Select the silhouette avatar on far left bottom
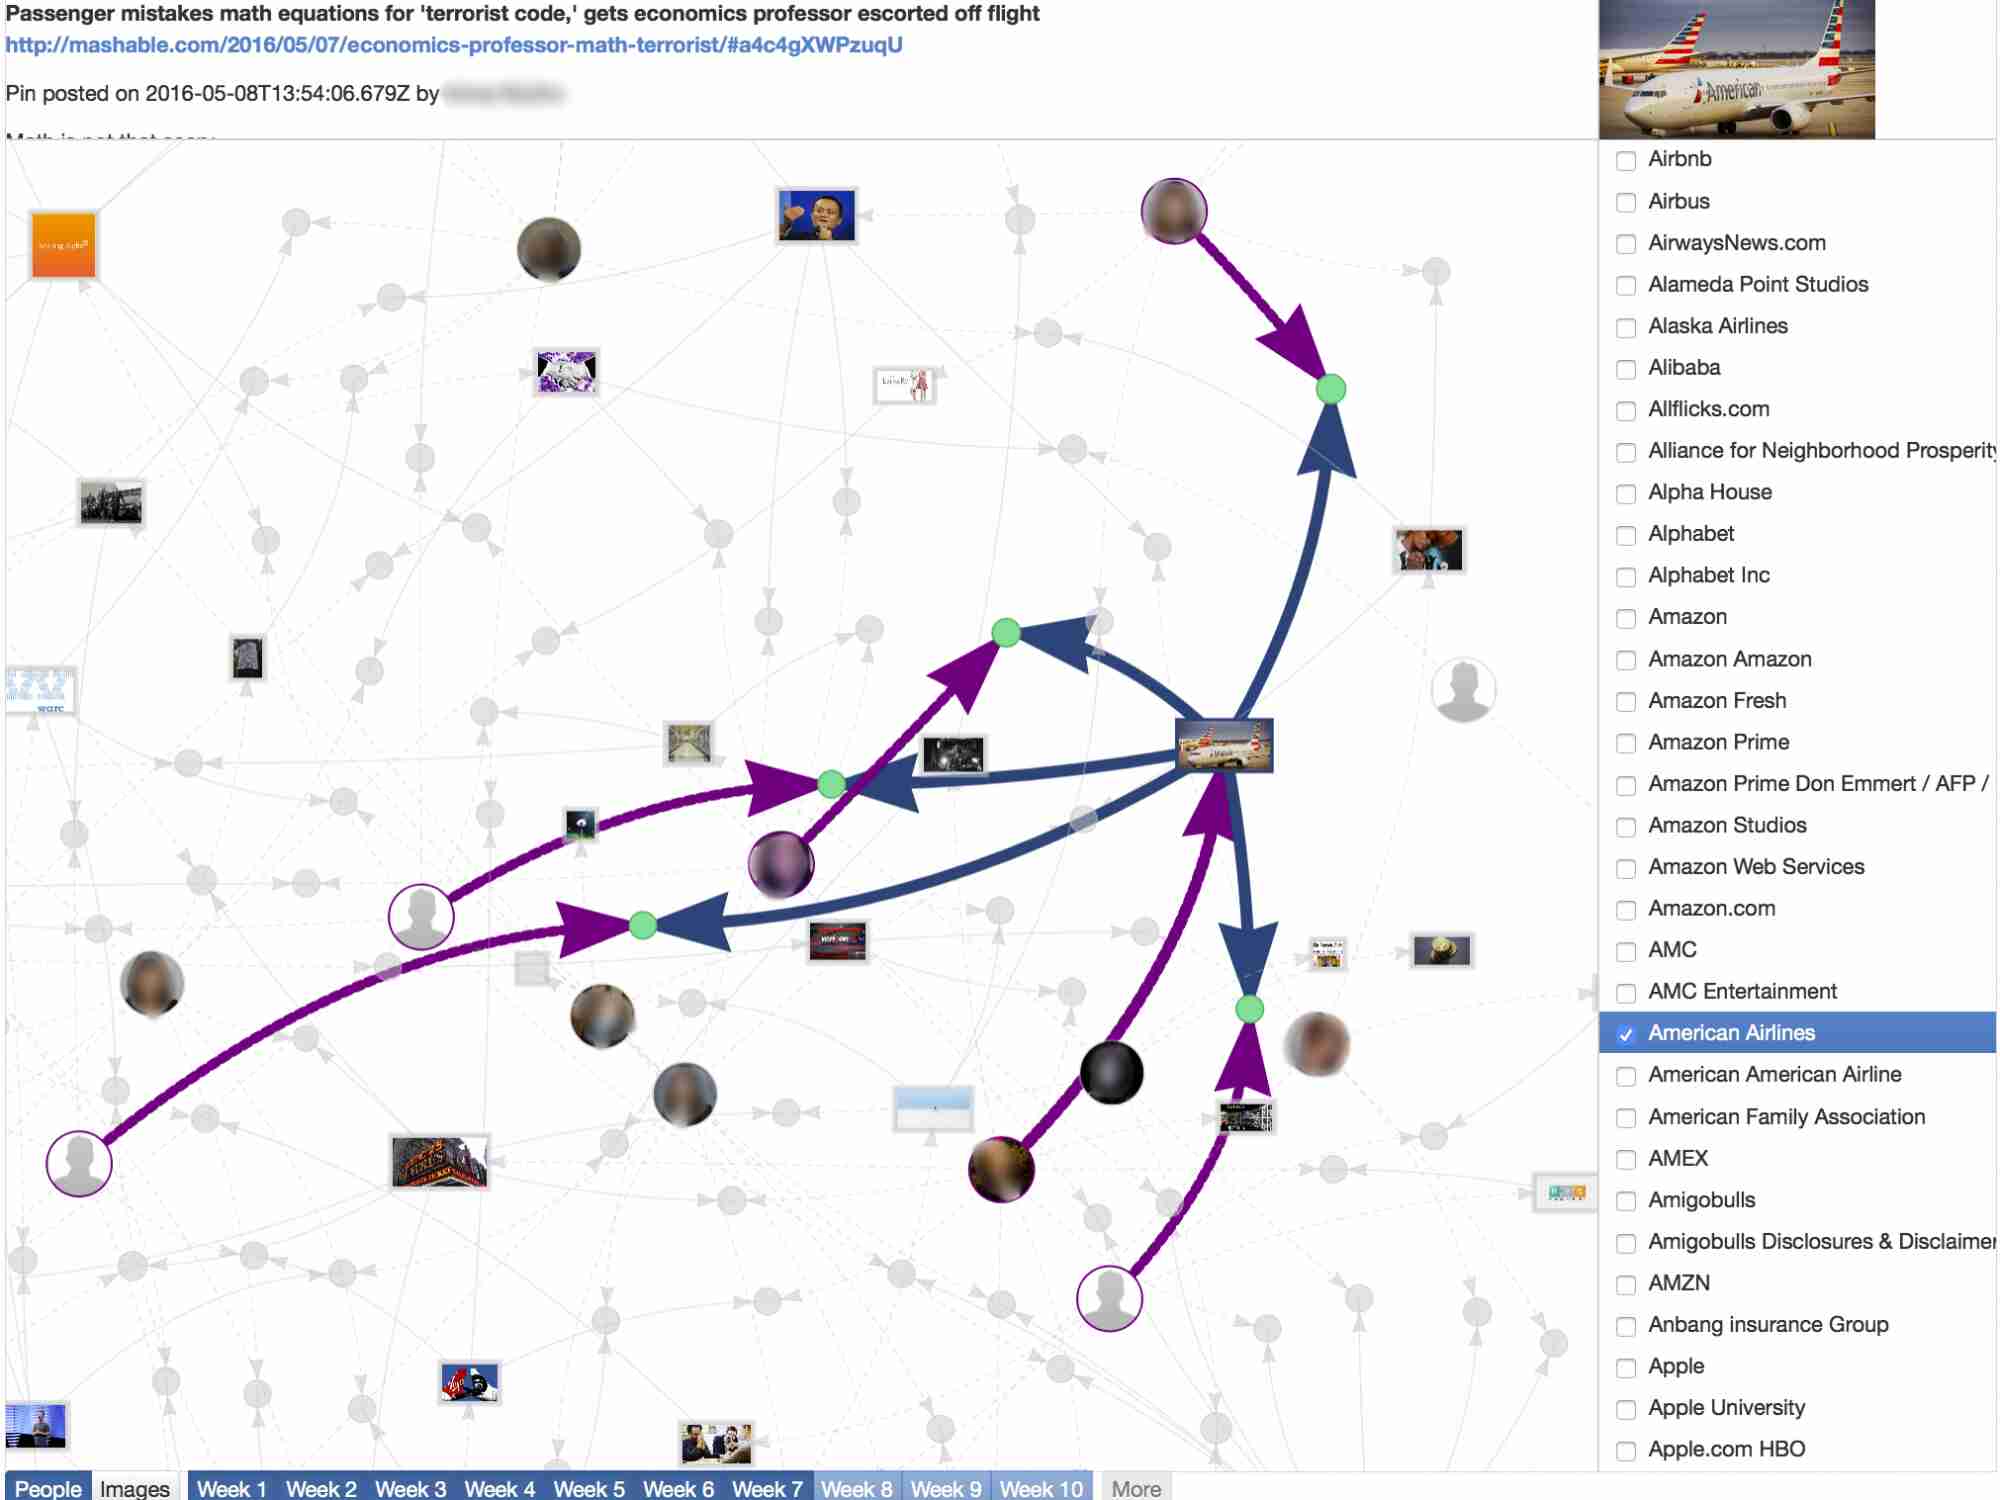 tap(79, 1163)
